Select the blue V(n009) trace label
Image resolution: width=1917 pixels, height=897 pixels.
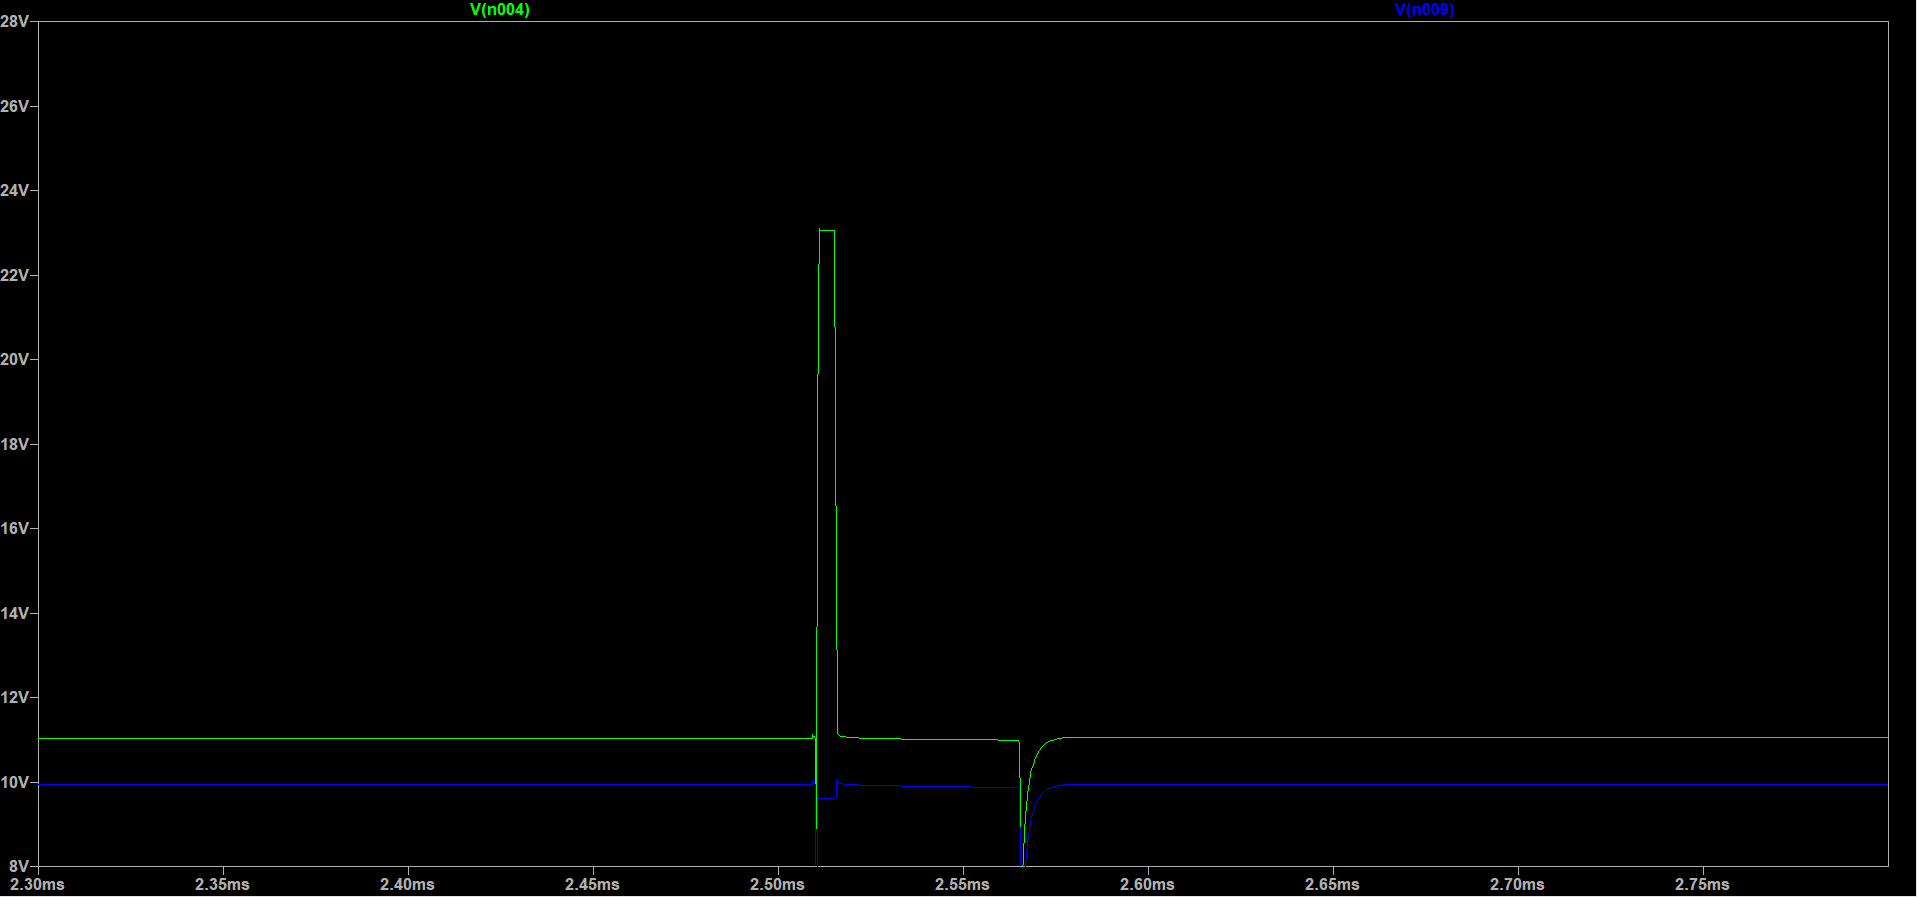(x=1424, y=10)
